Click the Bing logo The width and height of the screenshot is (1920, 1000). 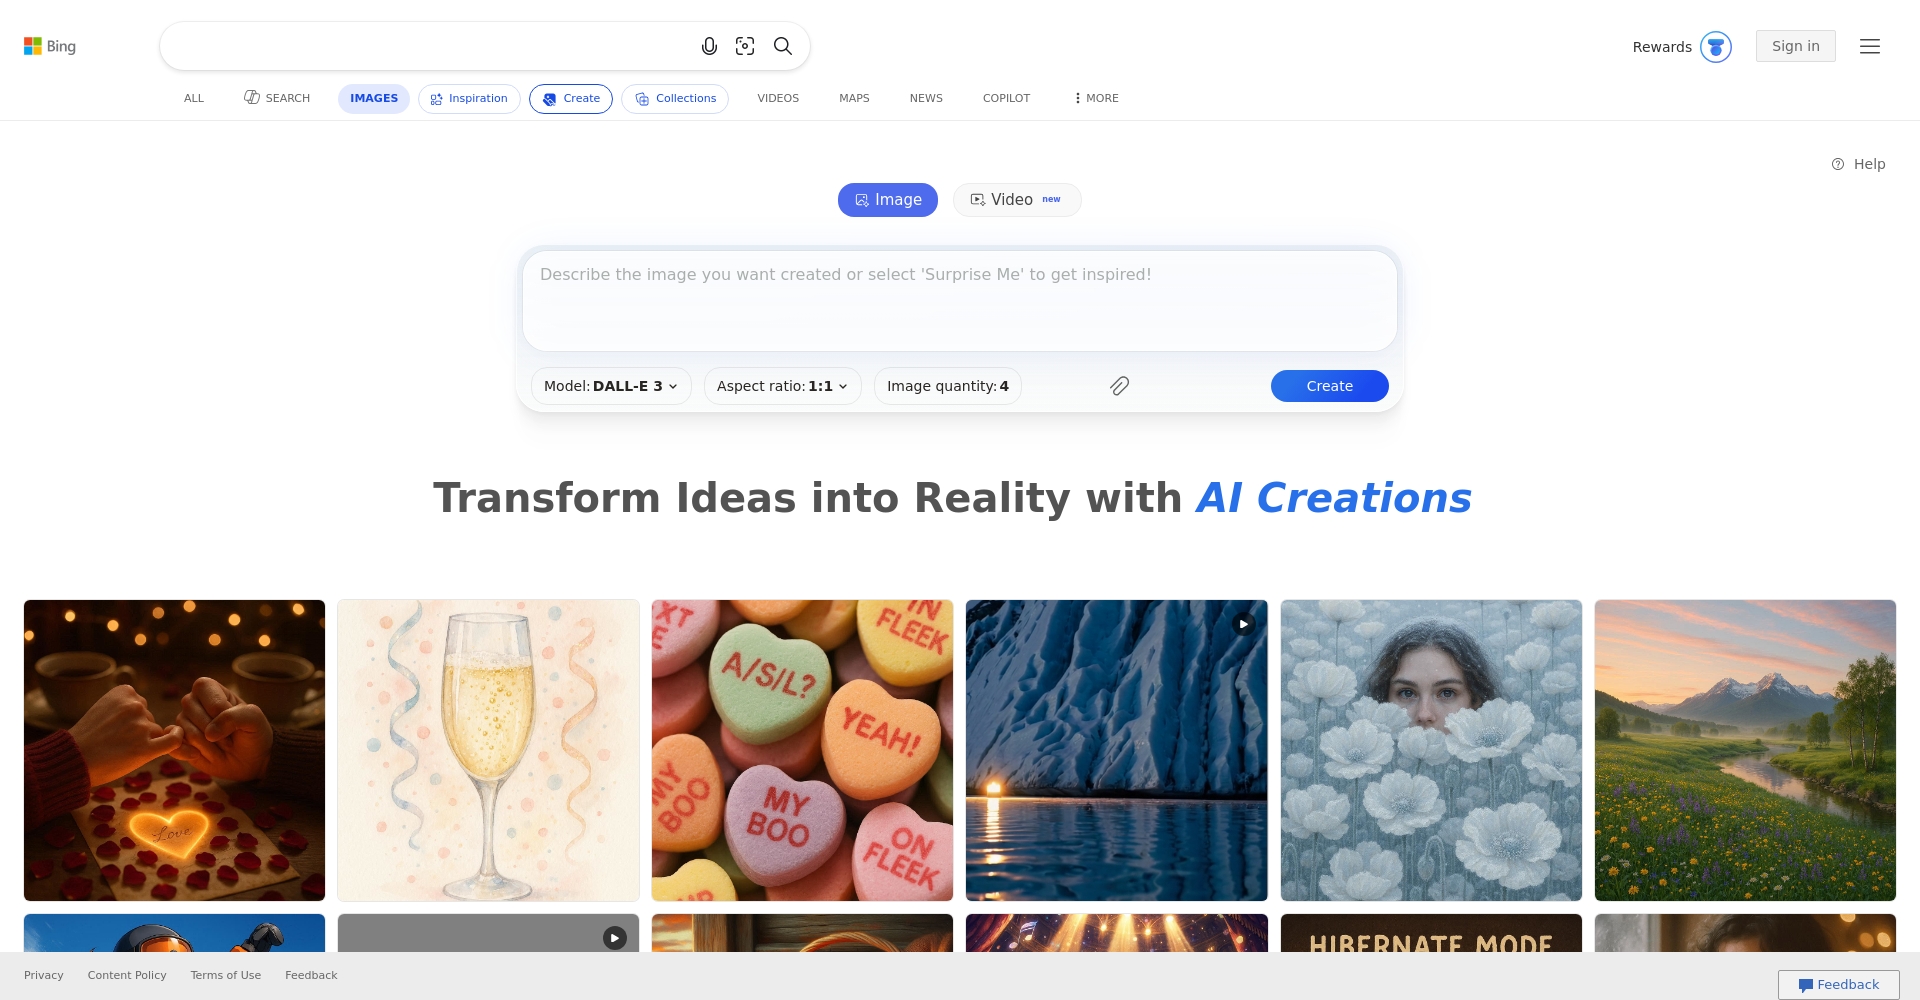(x=50, y=46)
